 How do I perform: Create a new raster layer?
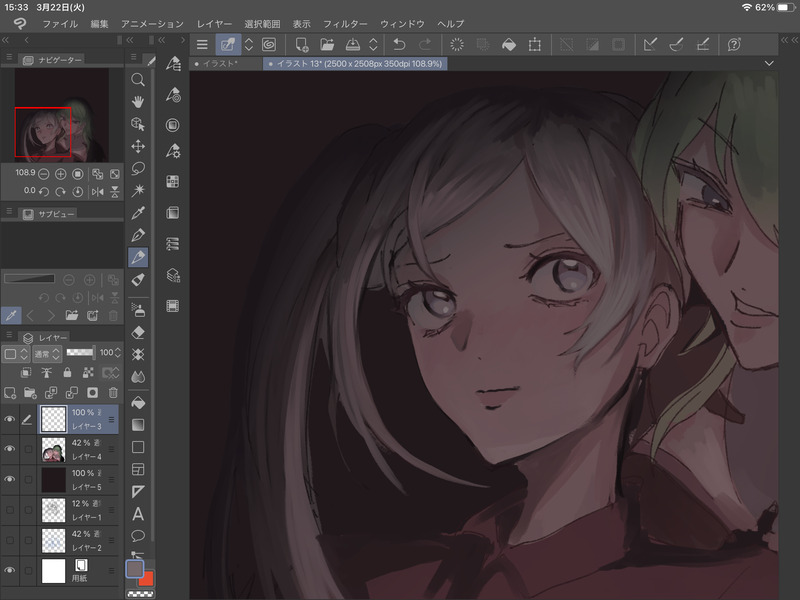point(10,392)
